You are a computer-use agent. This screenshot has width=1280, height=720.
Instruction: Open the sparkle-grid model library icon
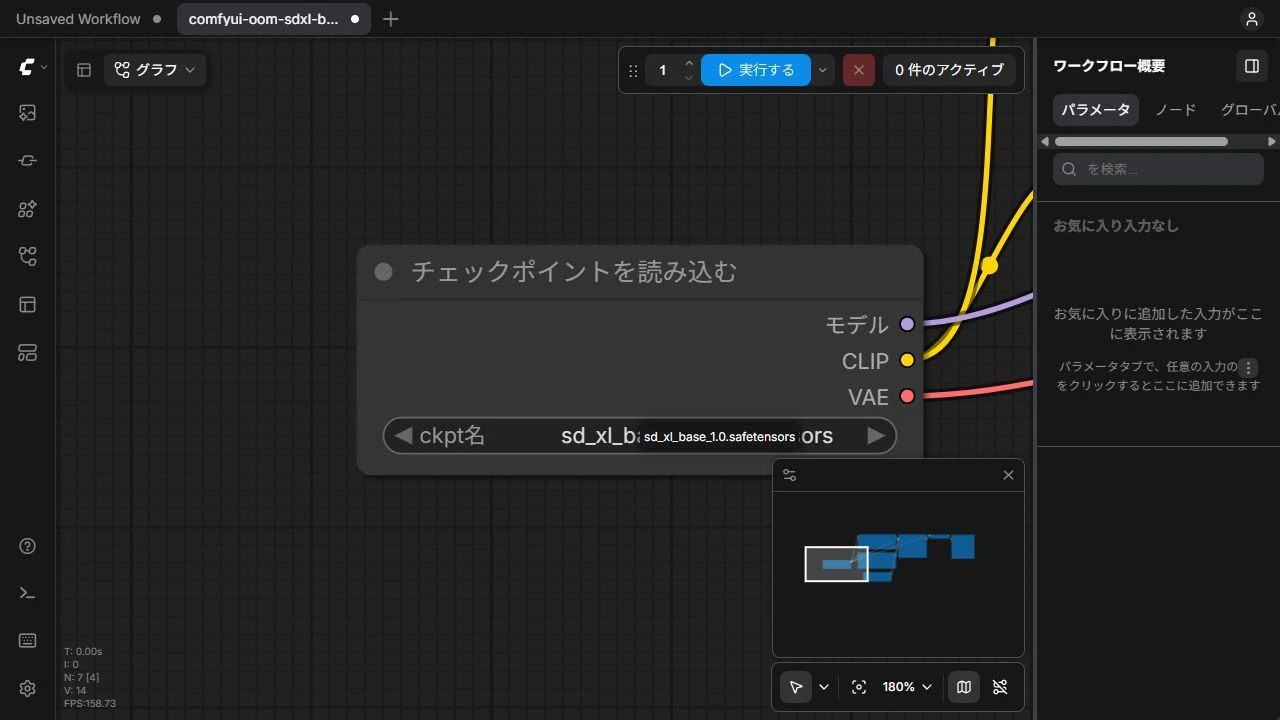(28, 209)
